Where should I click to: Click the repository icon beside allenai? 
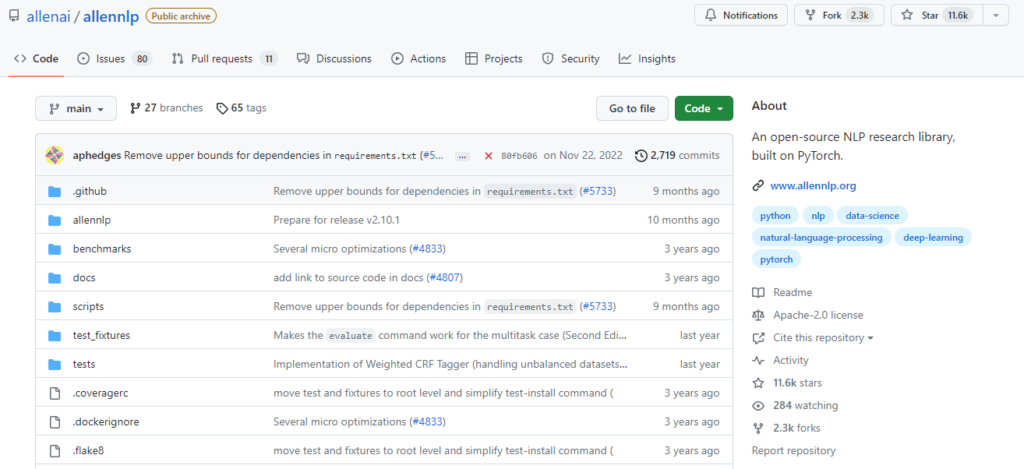click(x=14, y=16)
